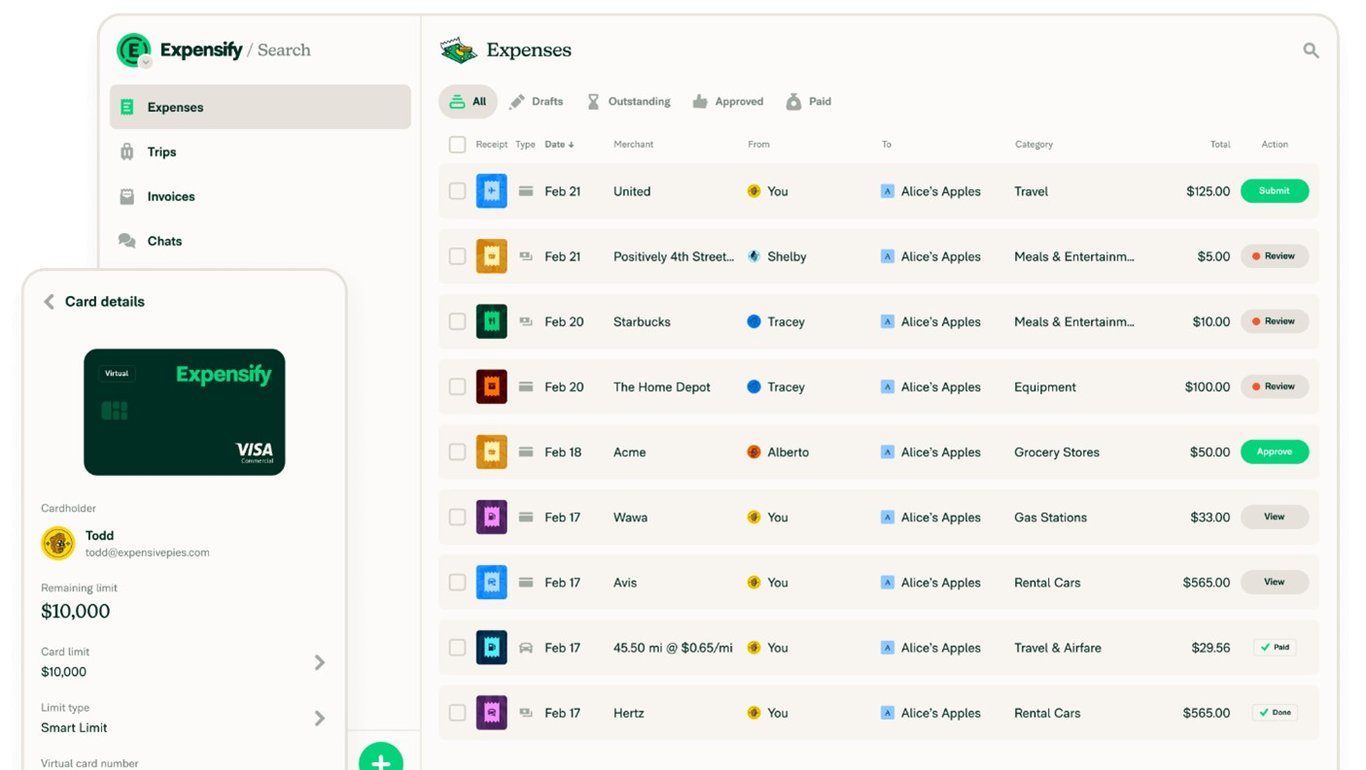This screenshot has height=770, width=1366.
Task: Click the virtual Expensify card image
Action: click(x=184, y=412)
